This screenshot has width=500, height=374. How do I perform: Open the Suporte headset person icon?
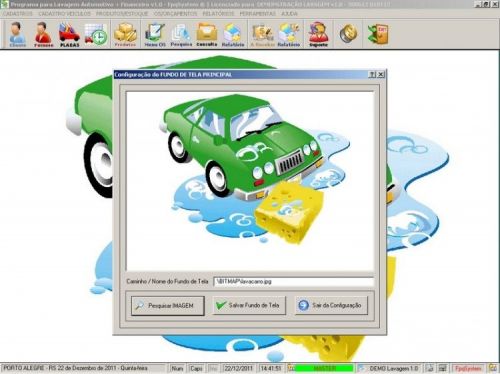pos(318,34)
